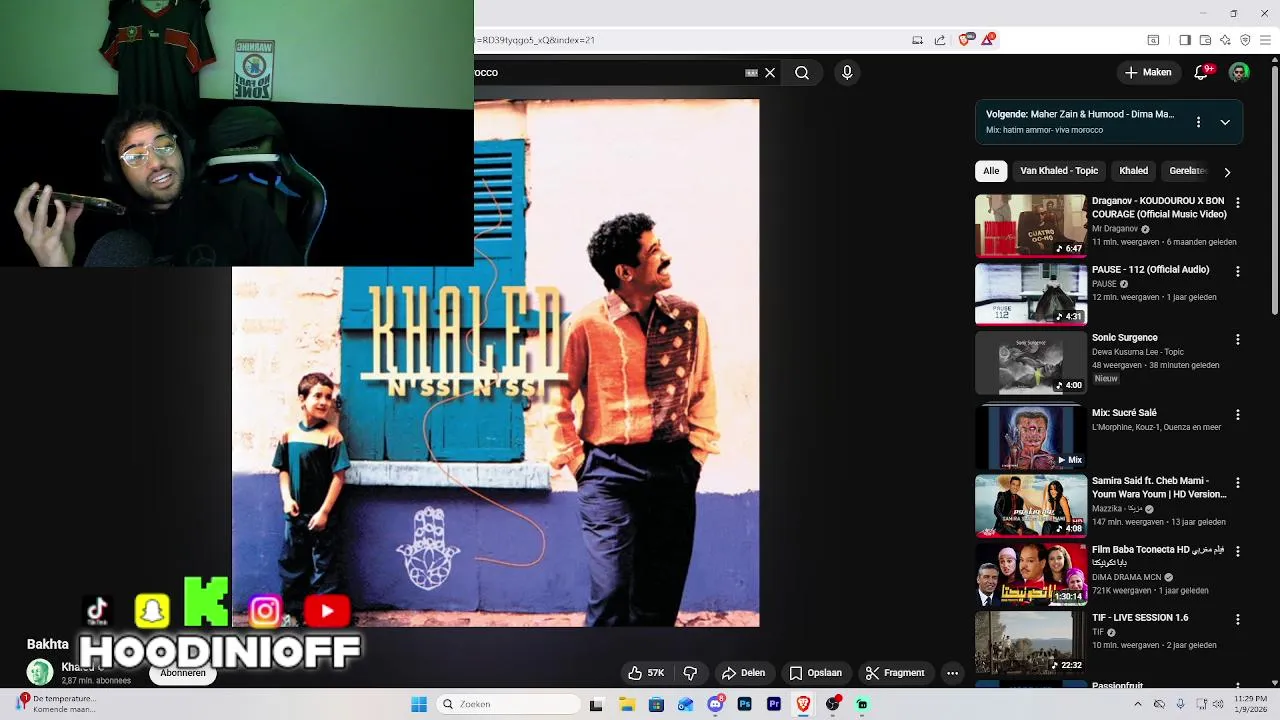The height and width of the screenshot is (720, 1280).
Task: Open the Brave Wallet icon
Action: click(x=1205, y=40)
